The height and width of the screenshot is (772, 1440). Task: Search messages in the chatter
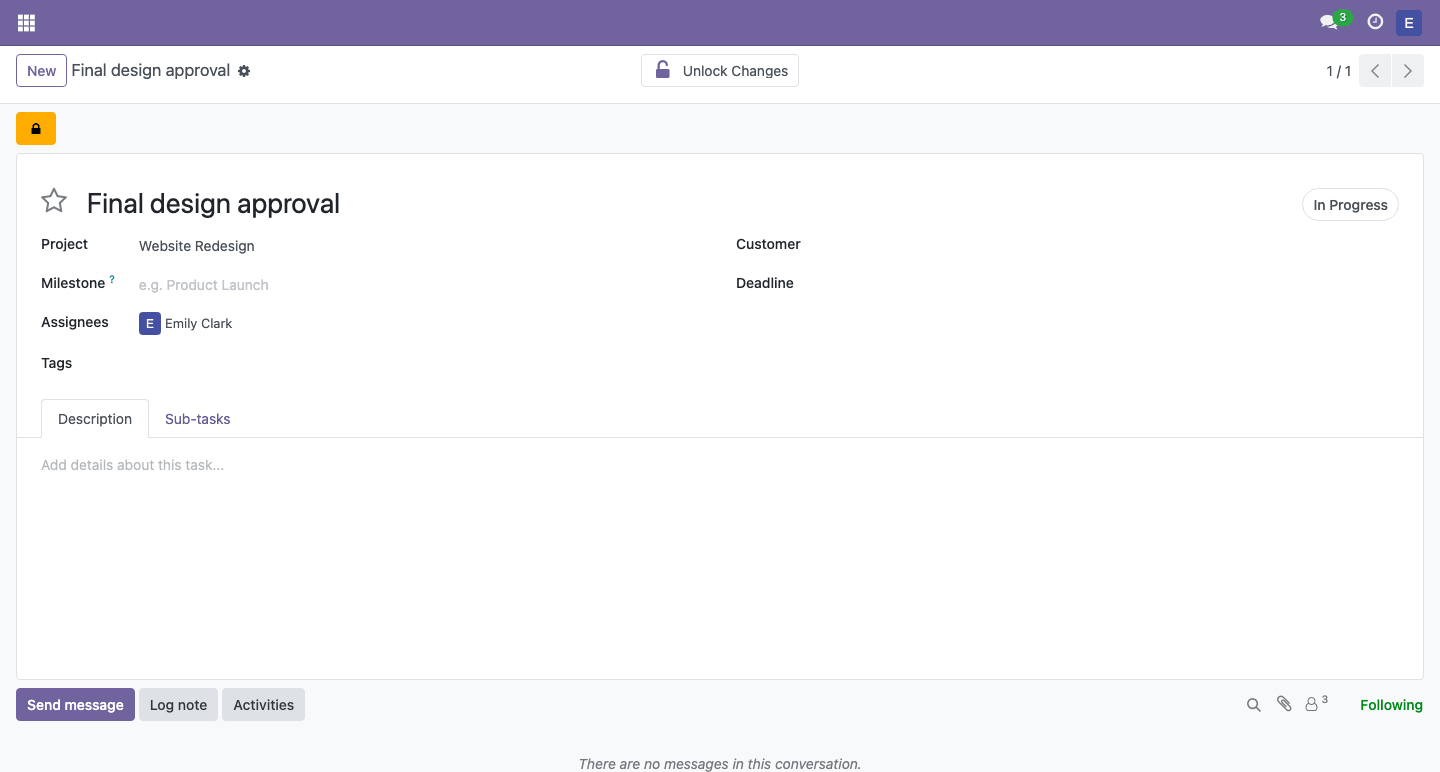(x=1253, y=705)
